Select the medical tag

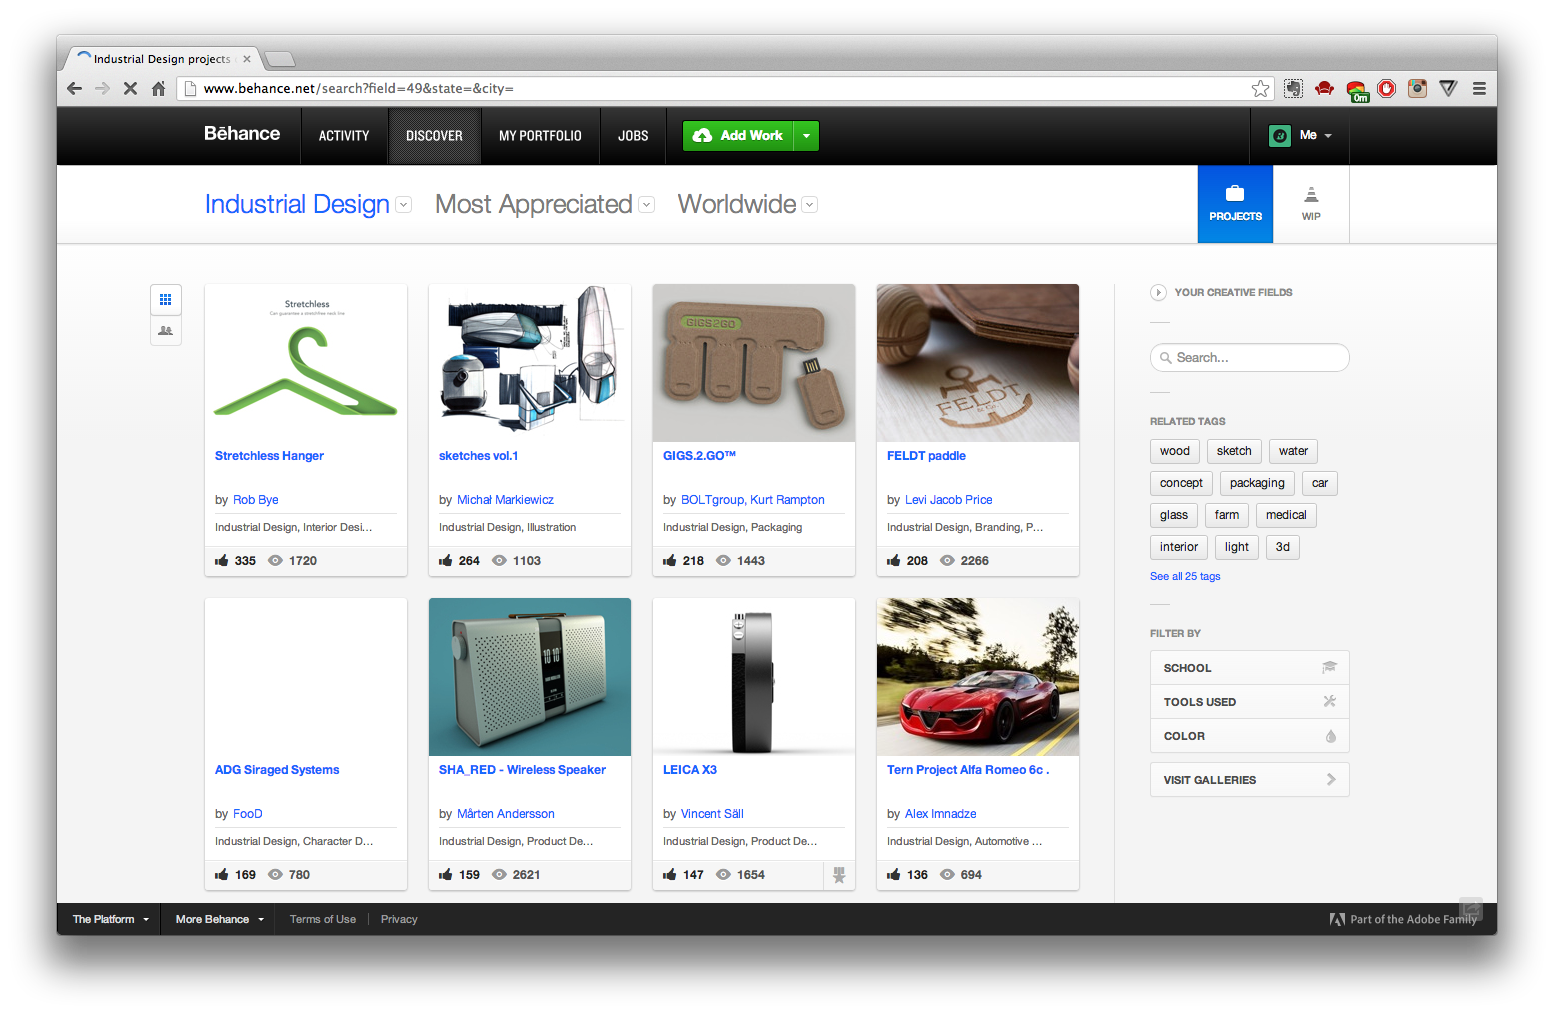pyautogui.click(x=1286, y=515)
